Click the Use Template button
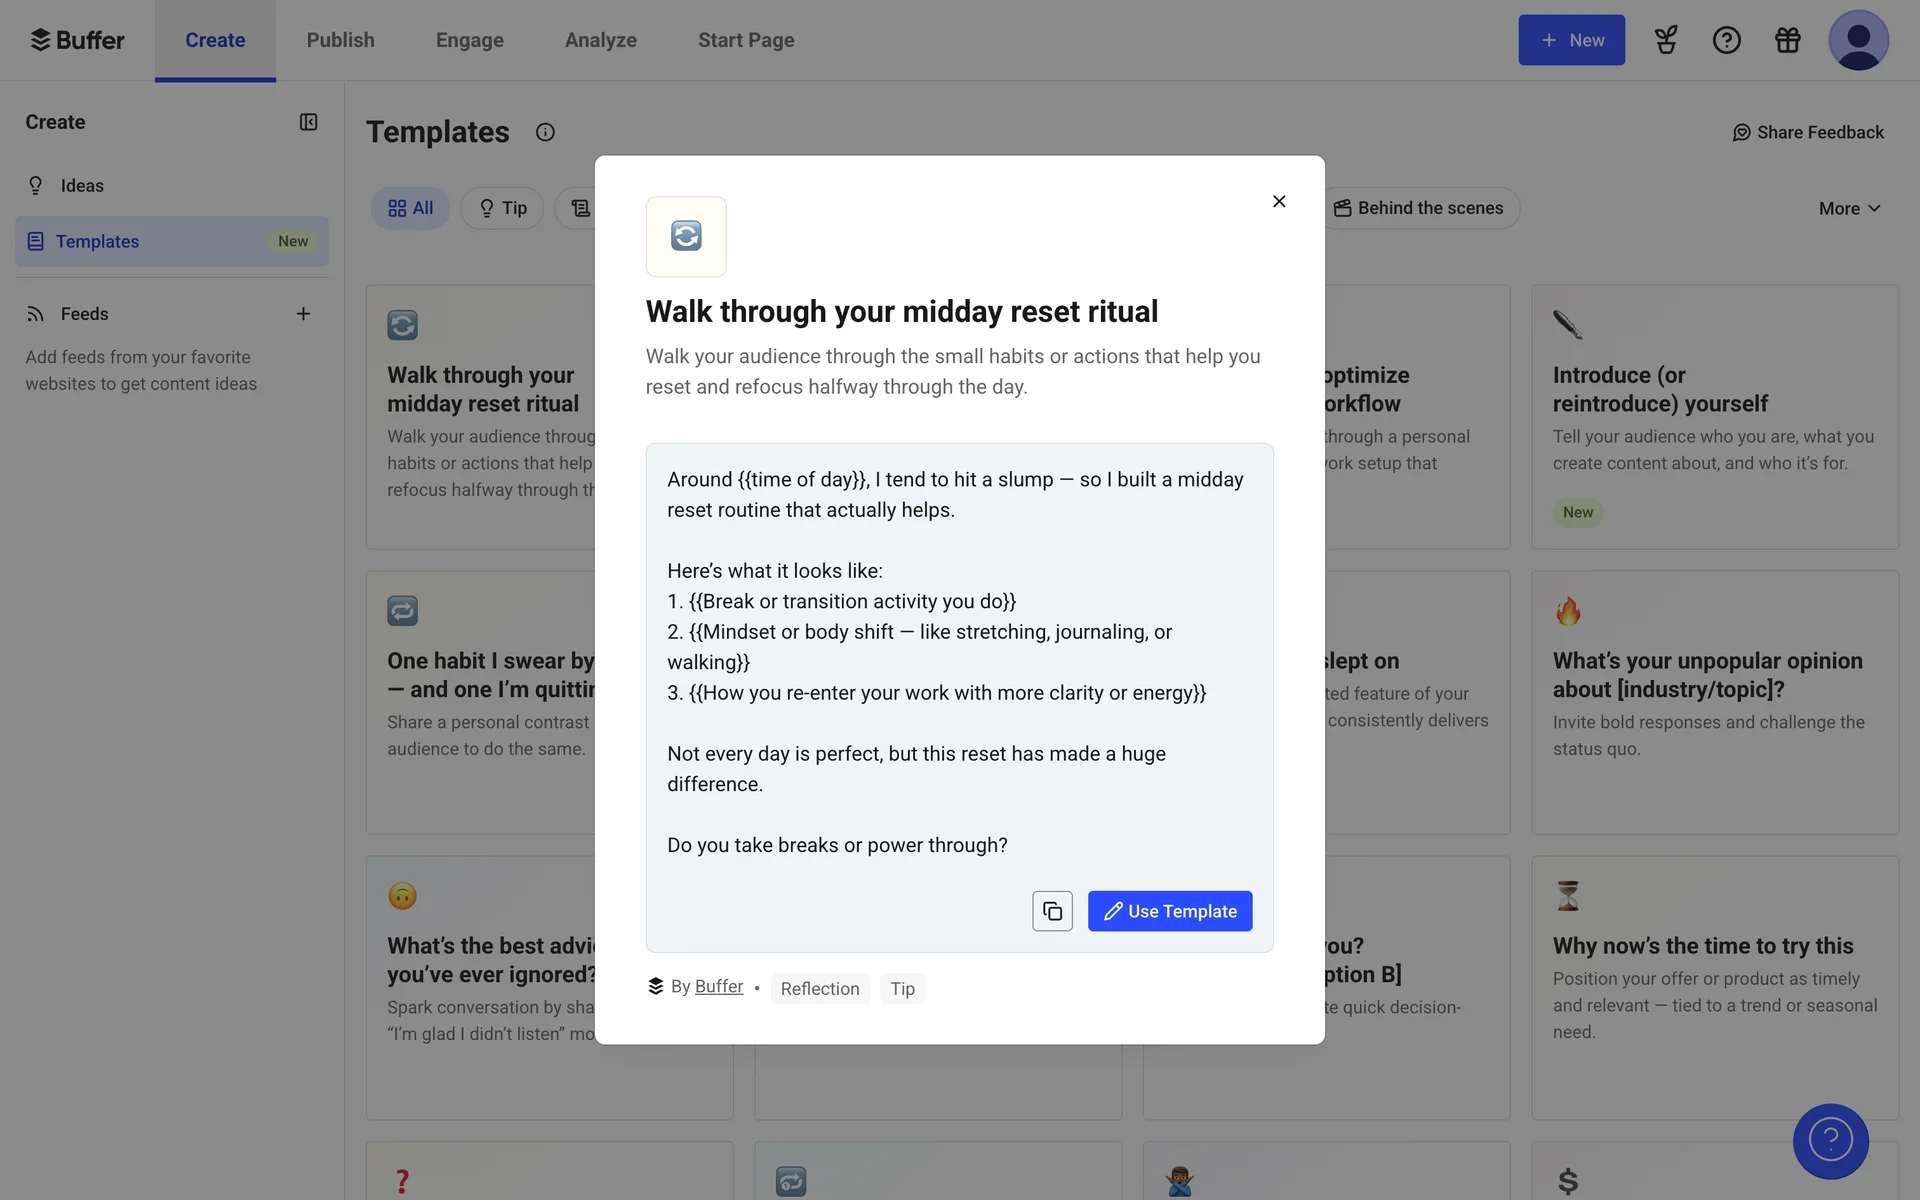1920x1200 pixels. coord(1170,911)
